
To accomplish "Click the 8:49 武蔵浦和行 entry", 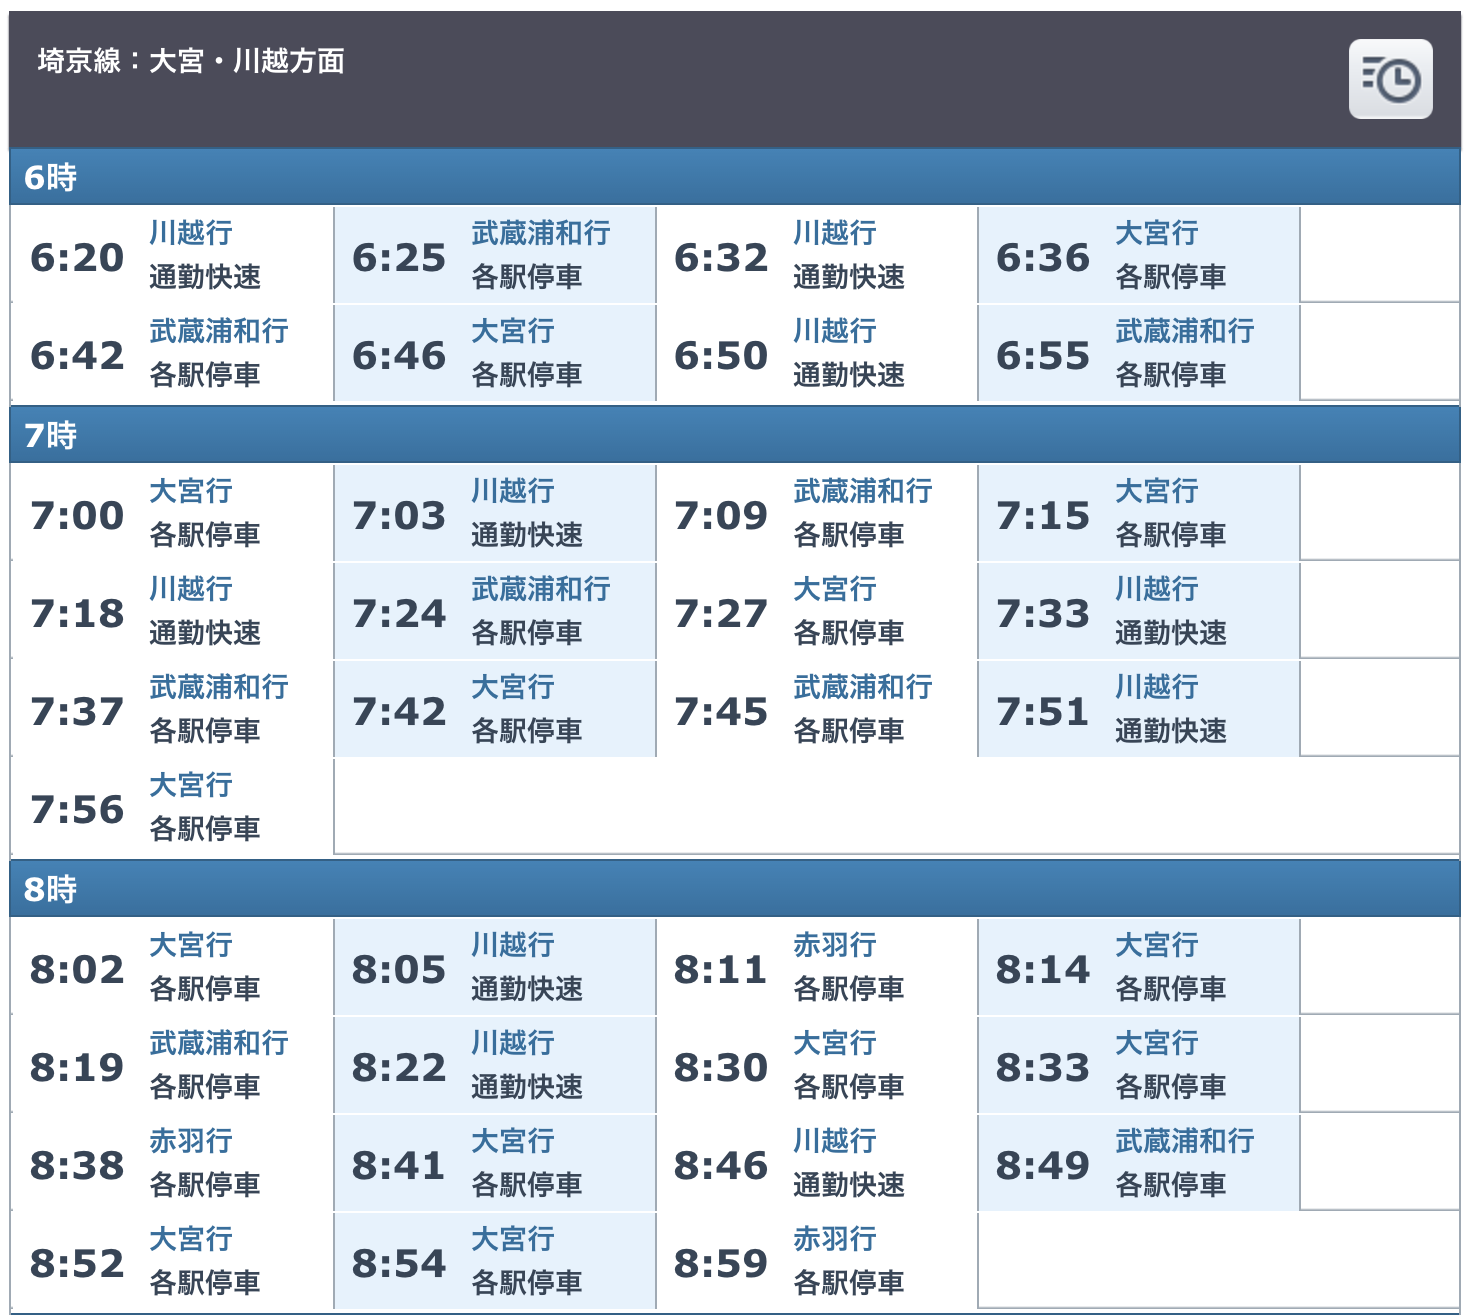I will 1138,1163.
